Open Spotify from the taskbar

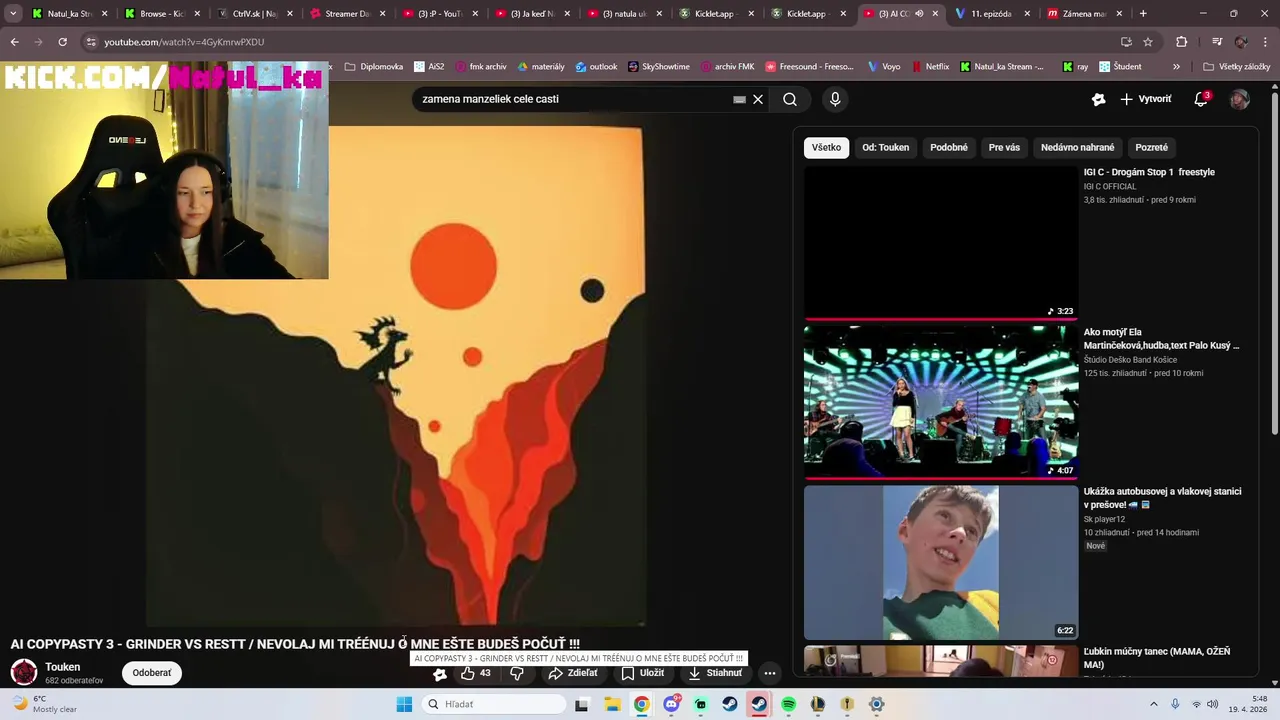tap(788, 704)
